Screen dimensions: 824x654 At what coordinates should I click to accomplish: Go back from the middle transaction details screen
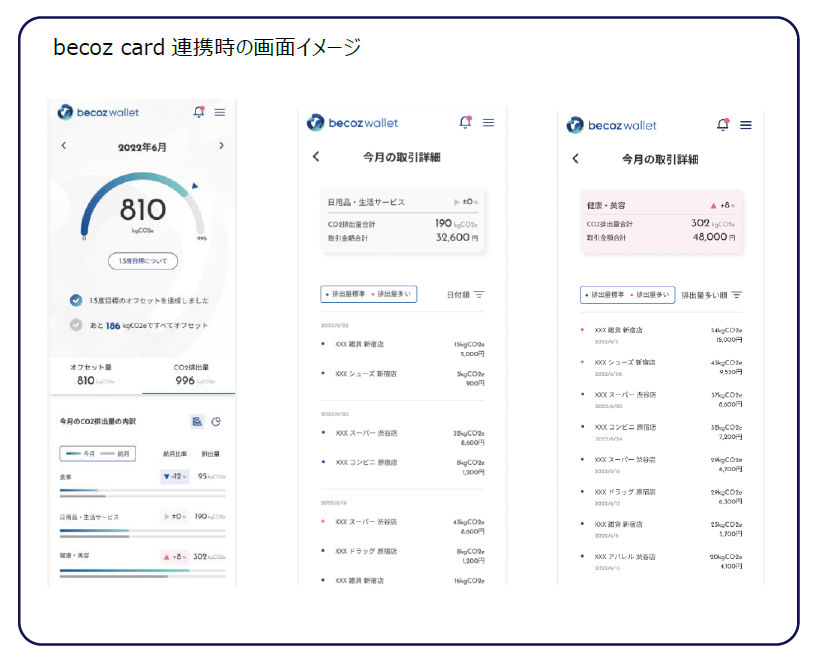(316, 157)
